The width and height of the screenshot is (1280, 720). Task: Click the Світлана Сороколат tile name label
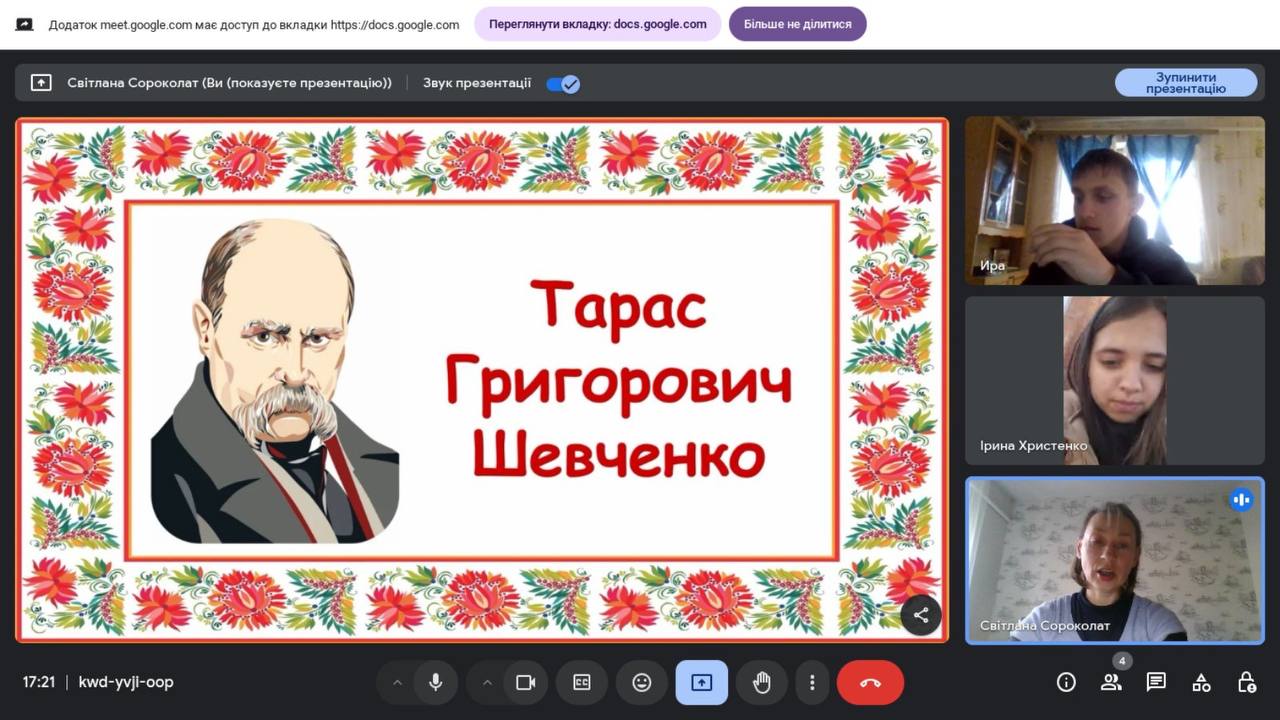point(1045,626)
